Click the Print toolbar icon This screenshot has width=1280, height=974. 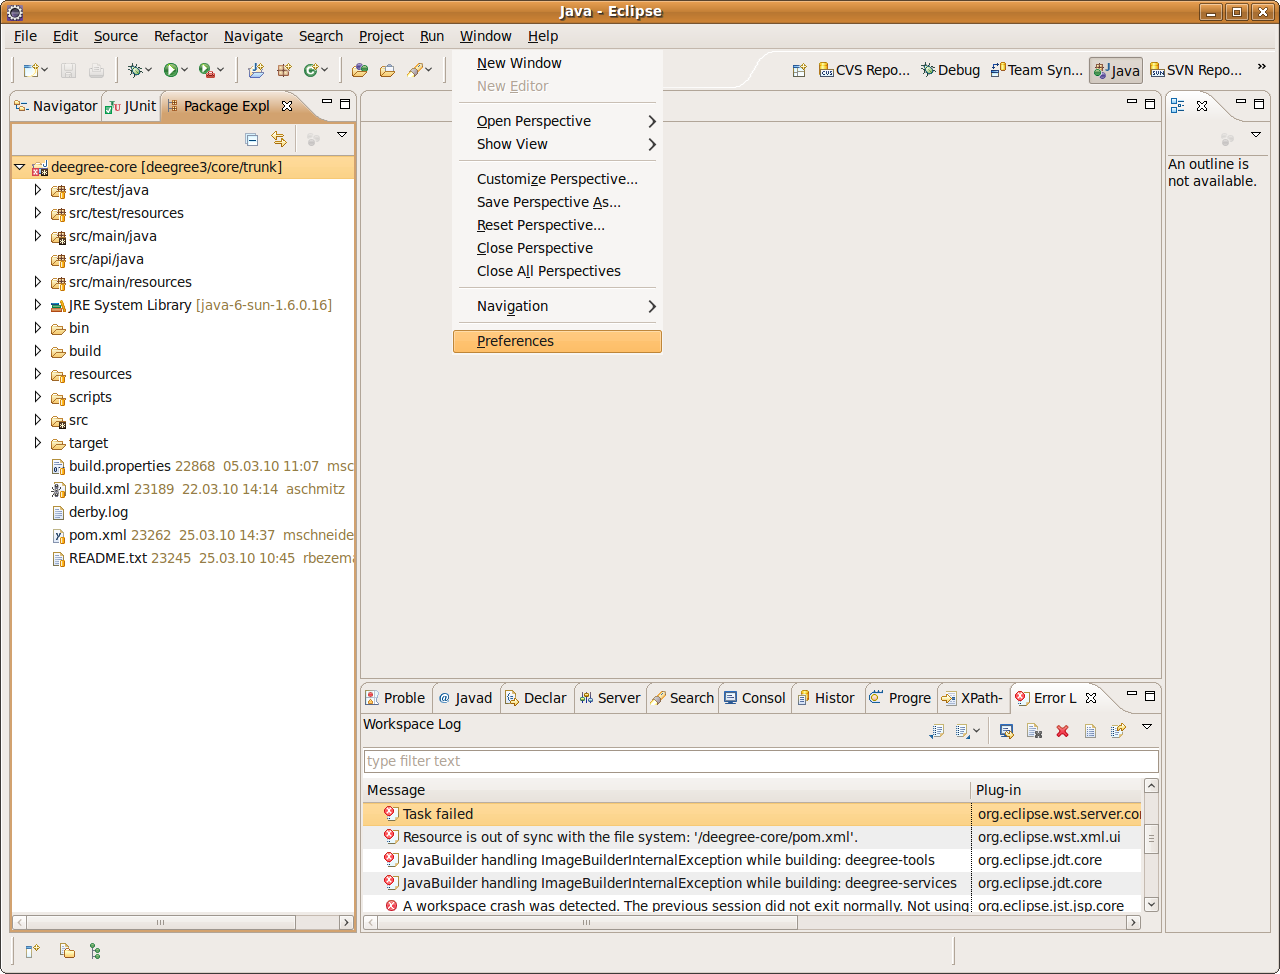tap(96, 70)
